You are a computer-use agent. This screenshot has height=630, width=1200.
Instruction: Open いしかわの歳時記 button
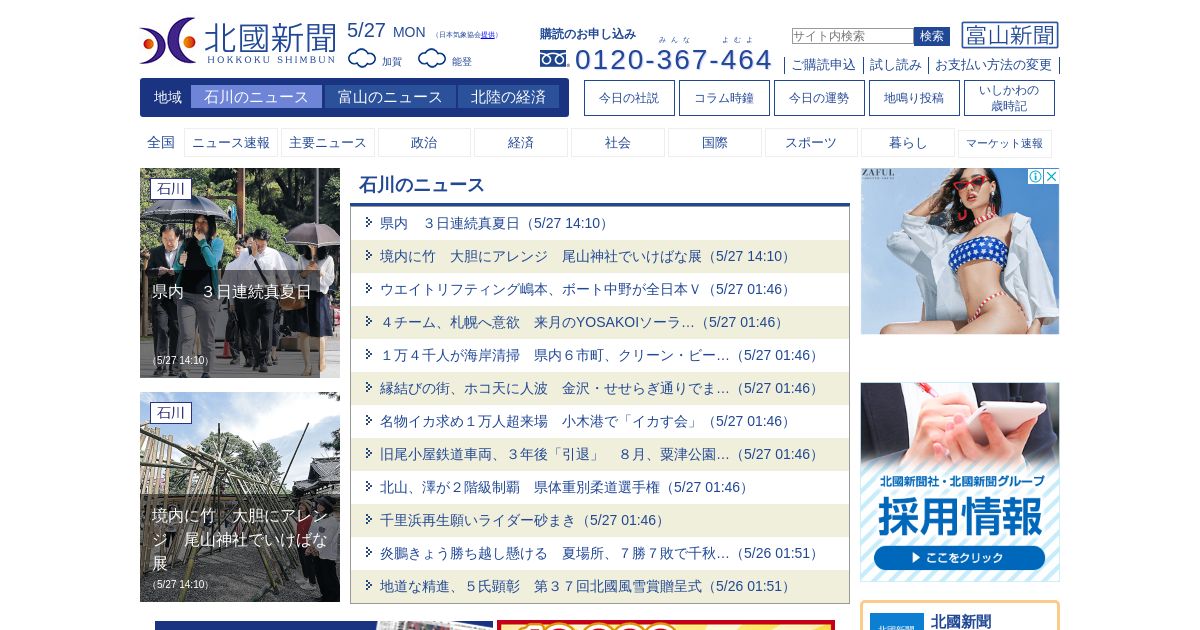(x=1009, y=98)
